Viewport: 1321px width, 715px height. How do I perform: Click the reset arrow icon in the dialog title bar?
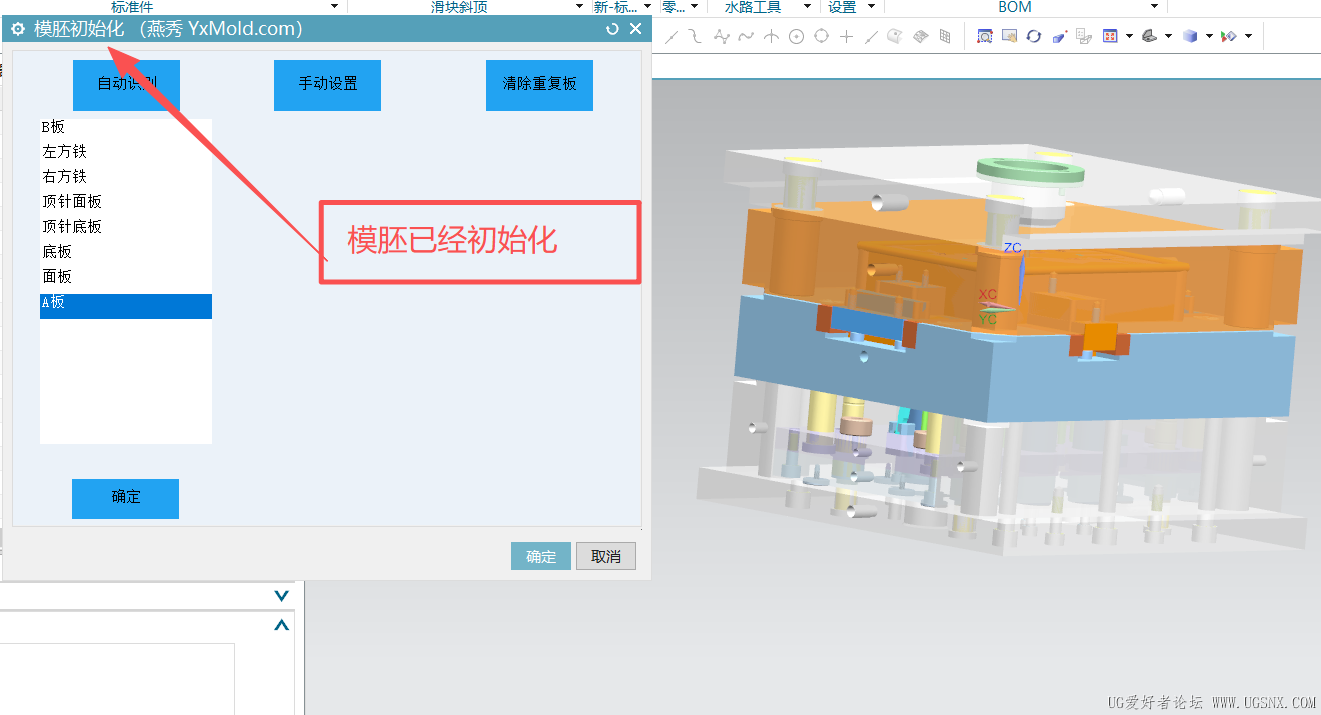click(x=613, y=29)
